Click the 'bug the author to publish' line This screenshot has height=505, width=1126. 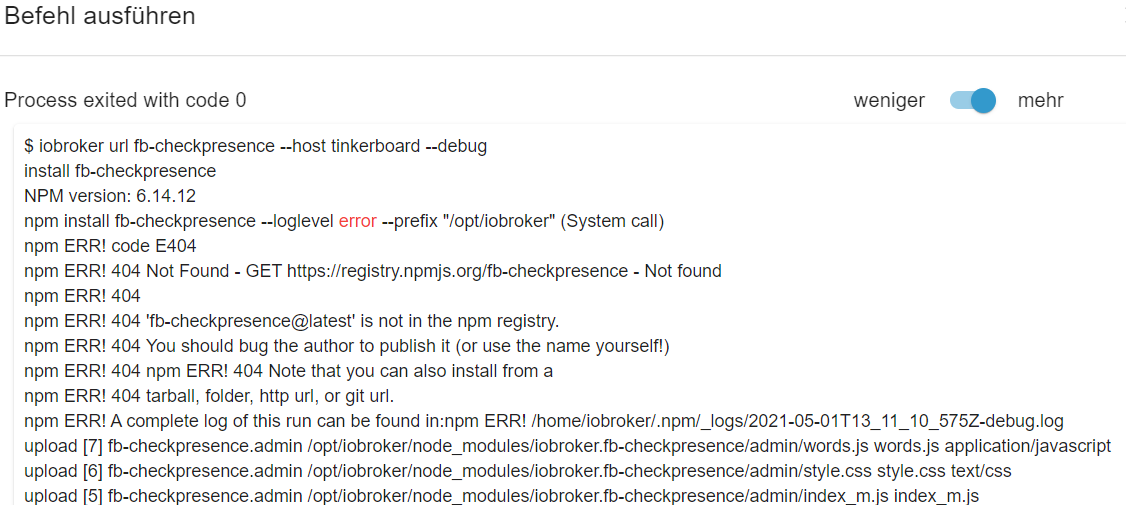pos(347,346)
